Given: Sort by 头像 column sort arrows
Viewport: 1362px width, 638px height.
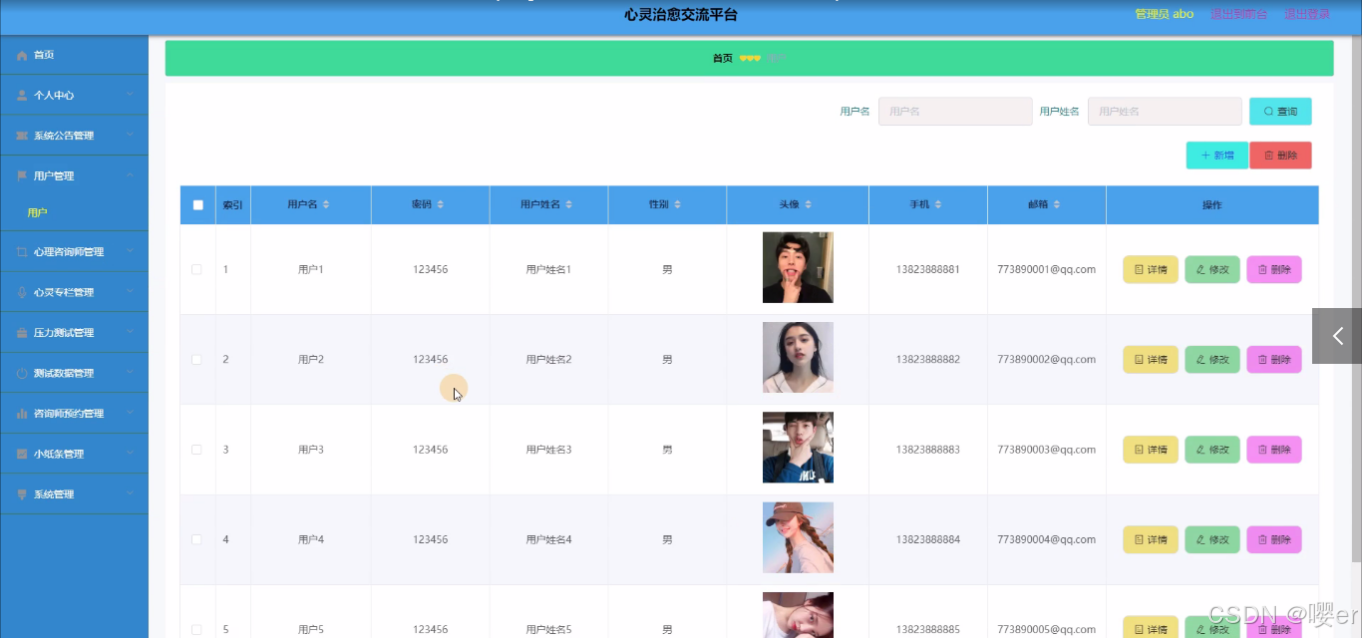Looking at the screenshot, I should tap(808, 204).
